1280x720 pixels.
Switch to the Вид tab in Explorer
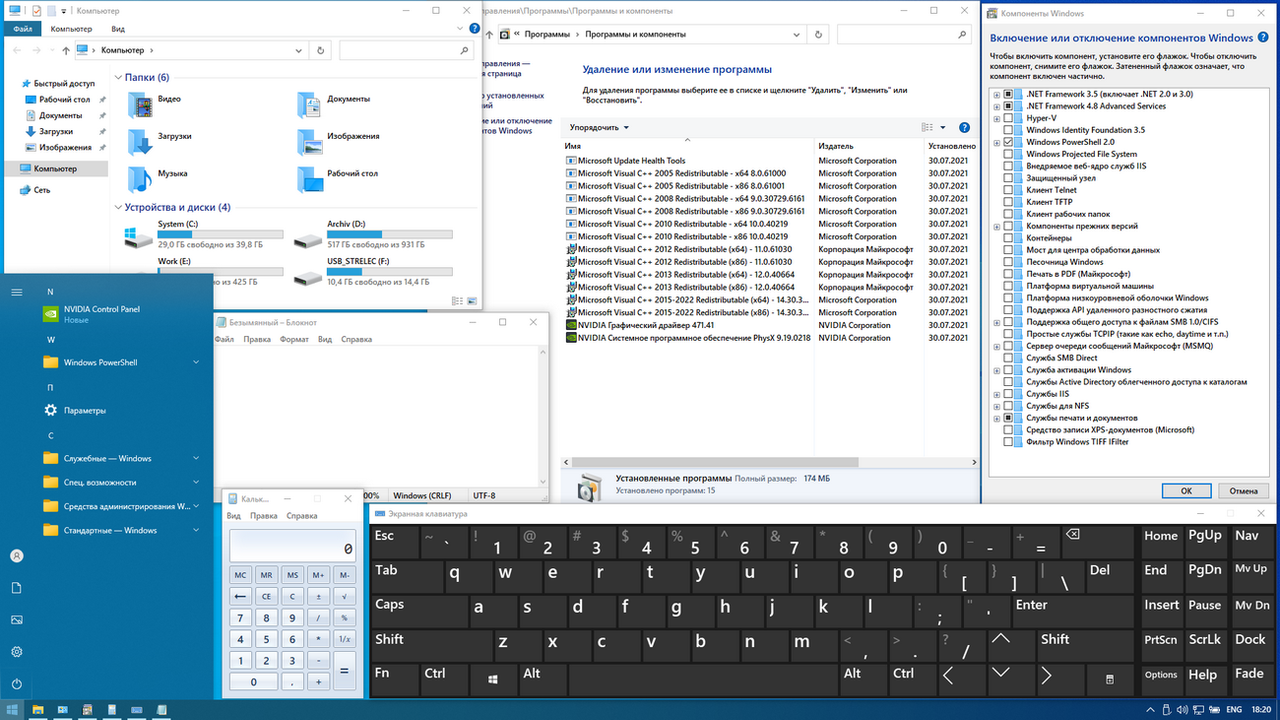[118, 29]
